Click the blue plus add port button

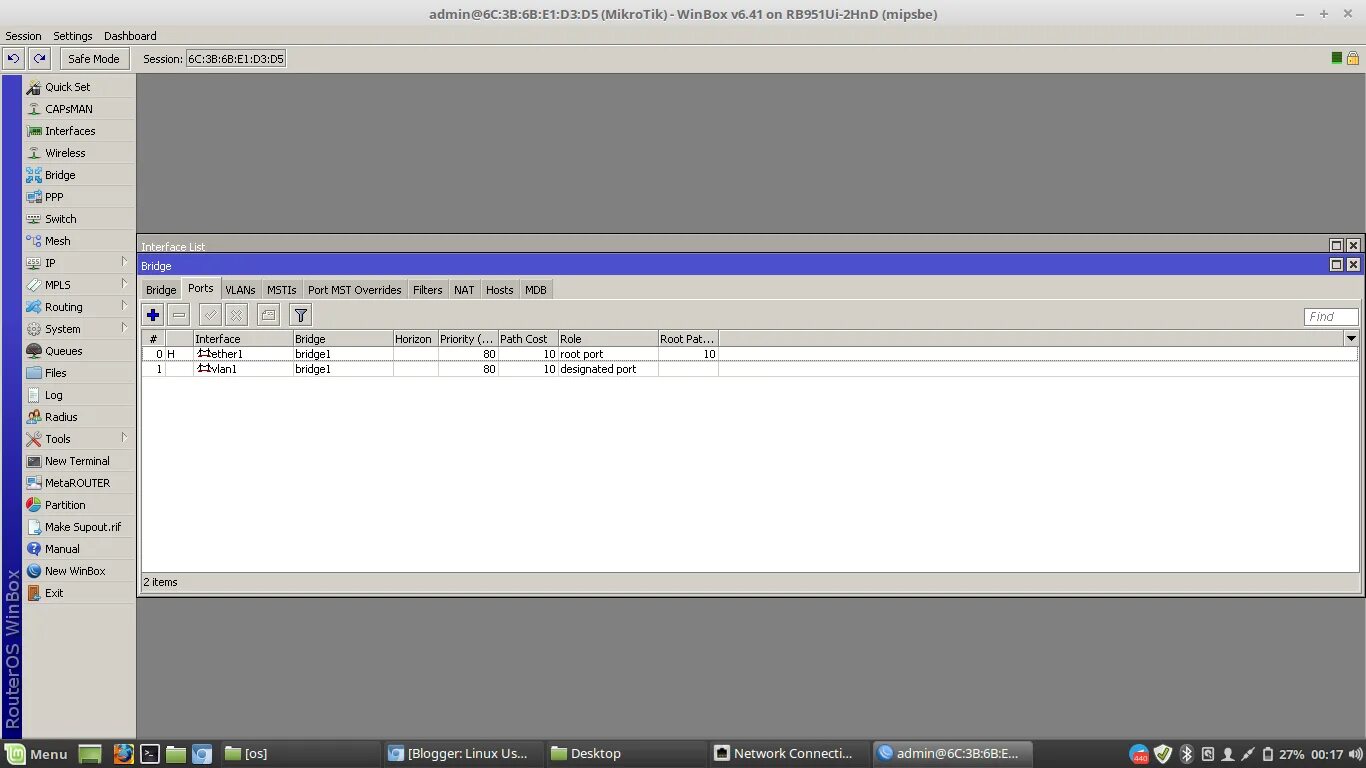153,315
